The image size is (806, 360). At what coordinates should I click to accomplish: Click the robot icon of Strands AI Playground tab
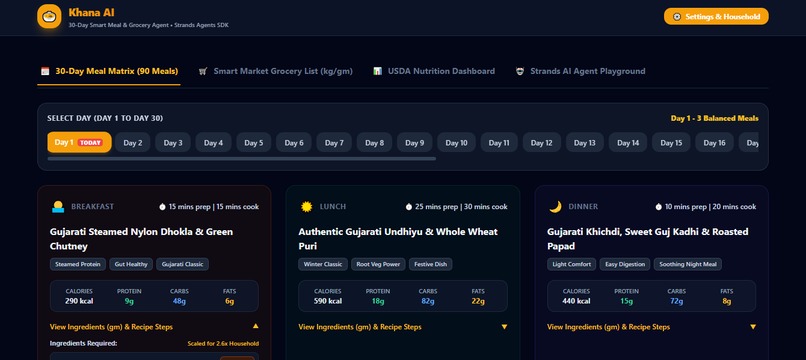(x=520, y=71)
